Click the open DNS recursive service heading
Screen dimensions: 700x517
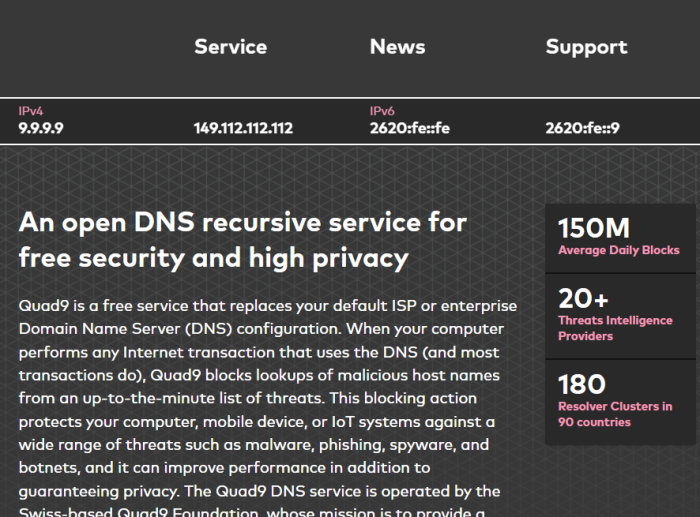coord(243,241)
